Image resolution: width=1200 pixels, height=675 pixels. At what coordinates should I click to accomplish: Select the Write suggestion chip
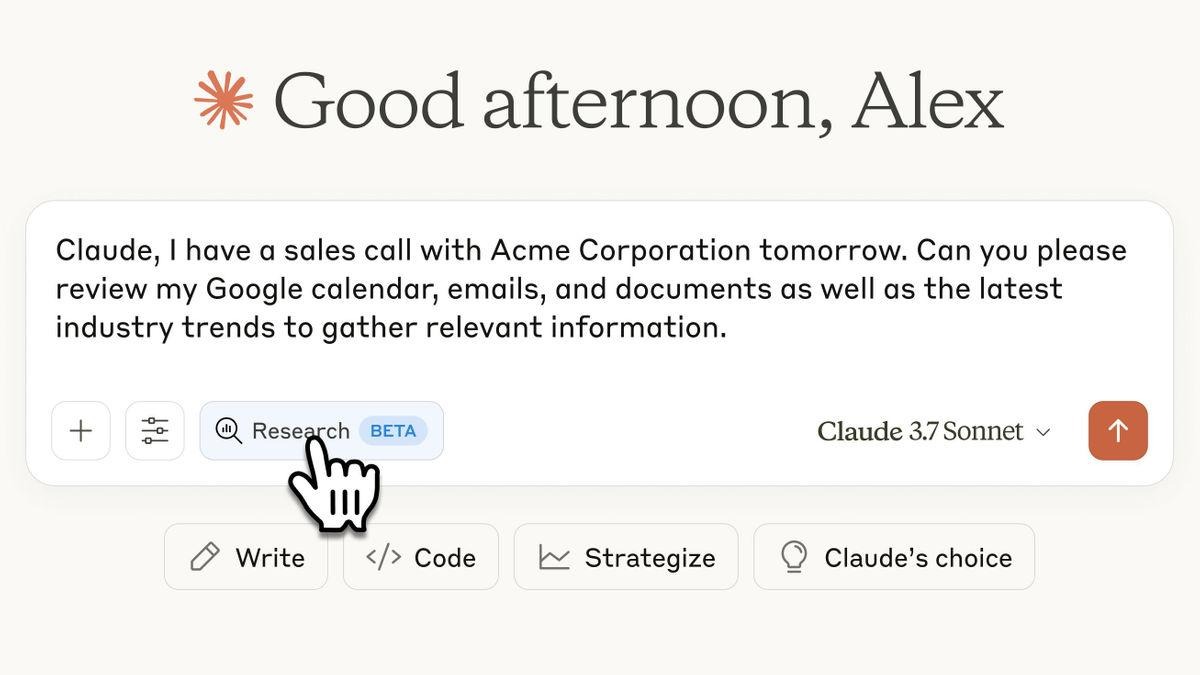point(246,555)
